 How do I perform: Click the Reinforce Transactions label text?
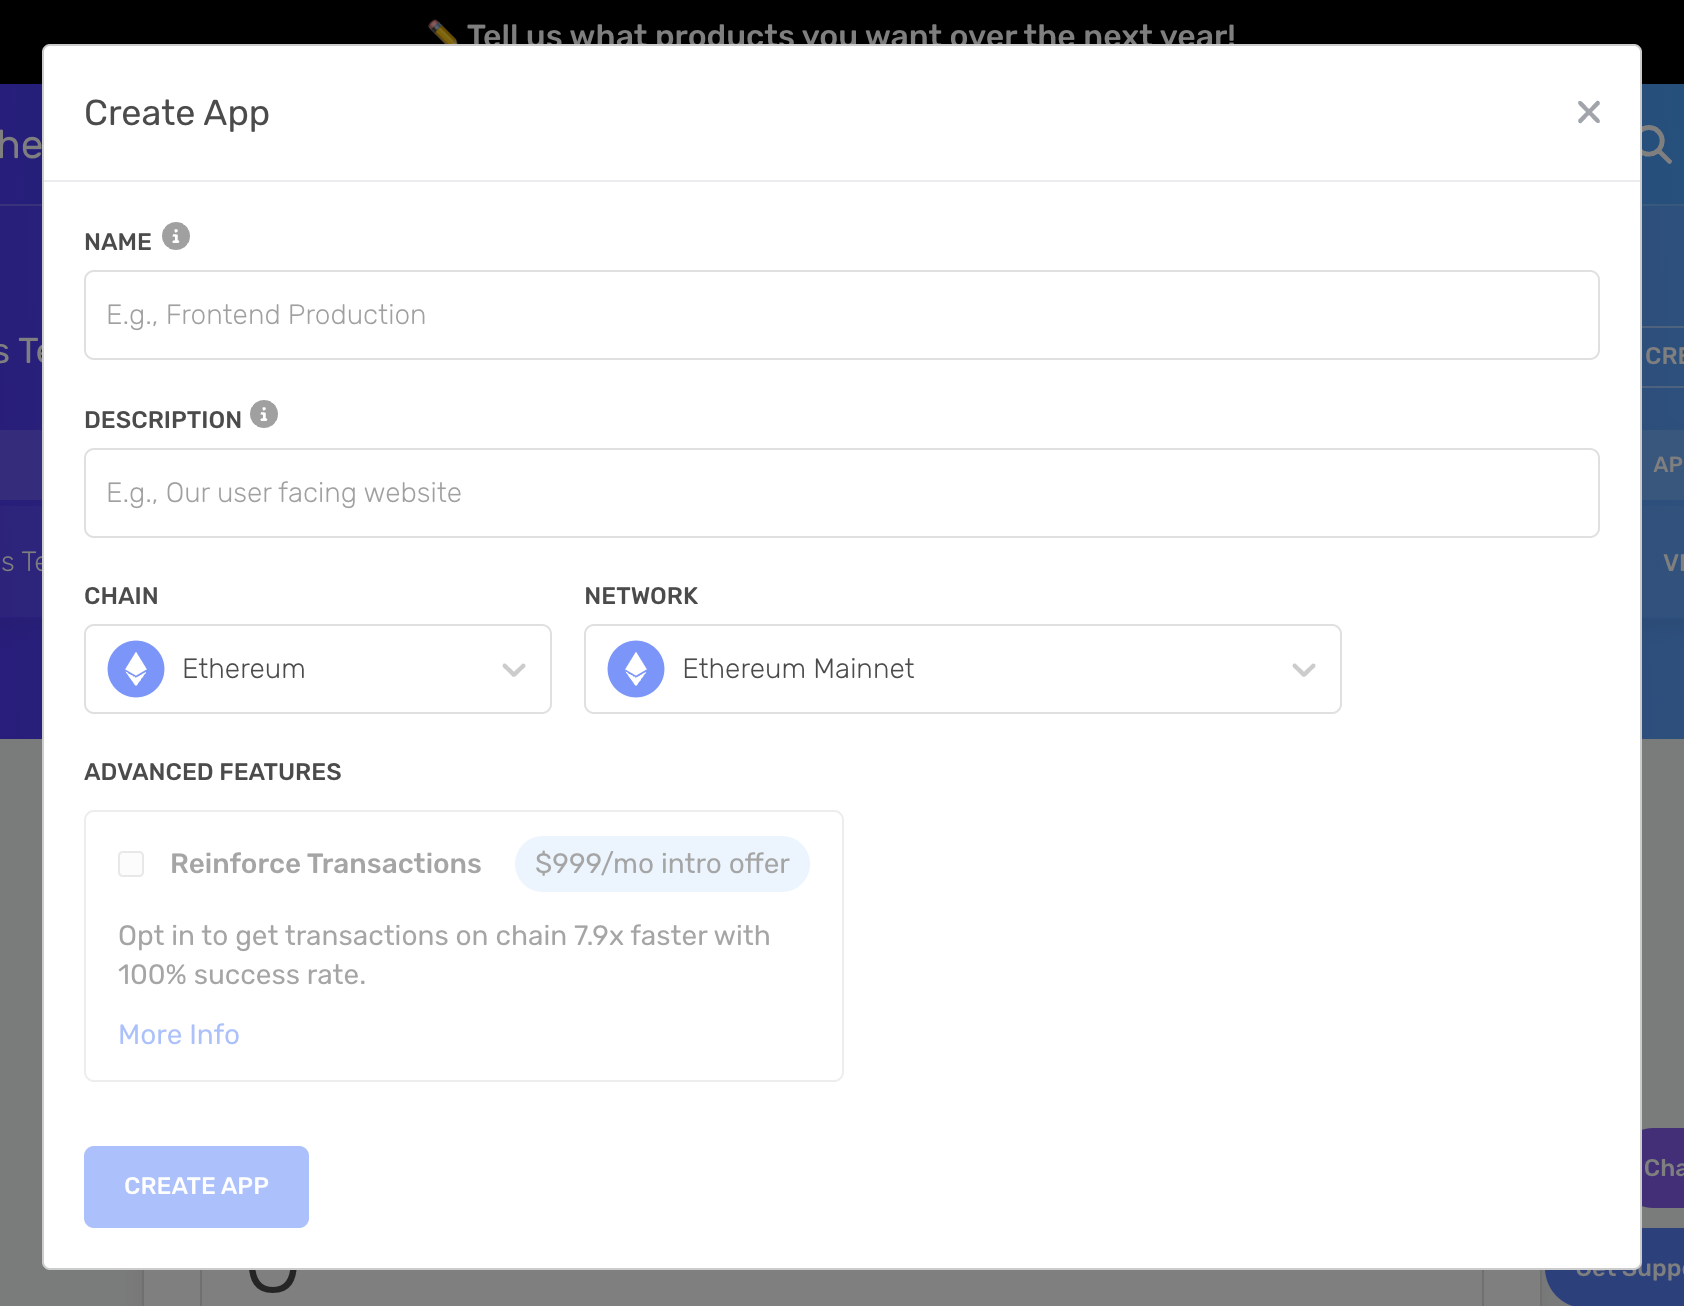click(325, 864)
